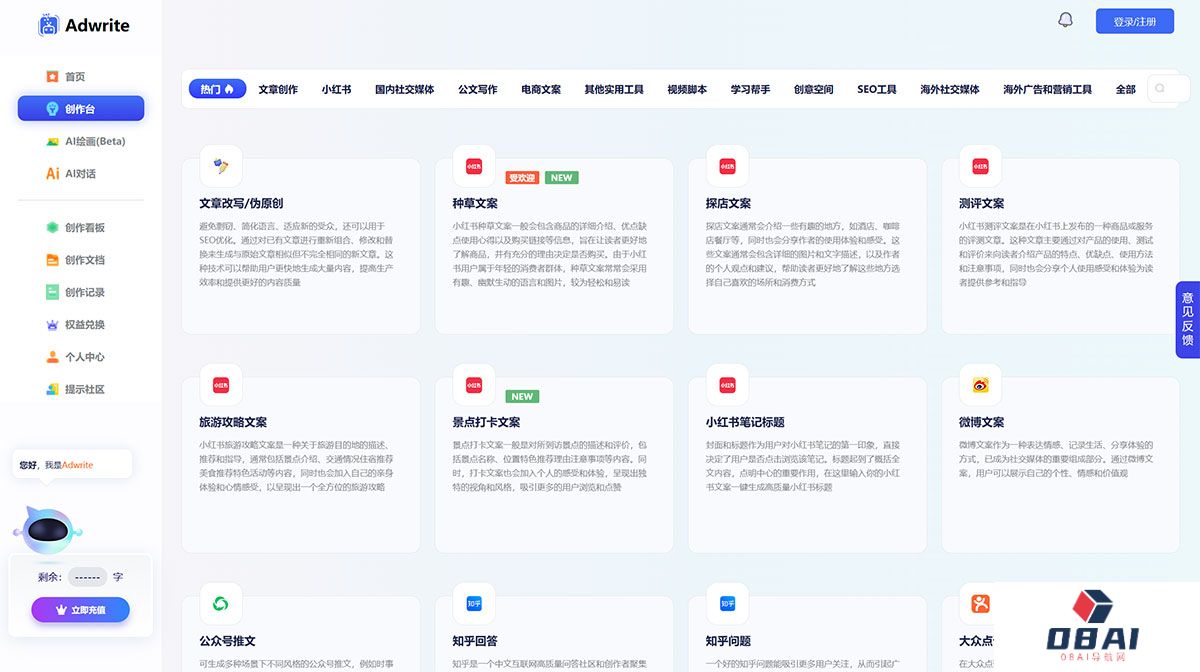Open the 种草文案 card title
Image resolution: width=1200 pixels, height=672 pixels.
point(475,204)
